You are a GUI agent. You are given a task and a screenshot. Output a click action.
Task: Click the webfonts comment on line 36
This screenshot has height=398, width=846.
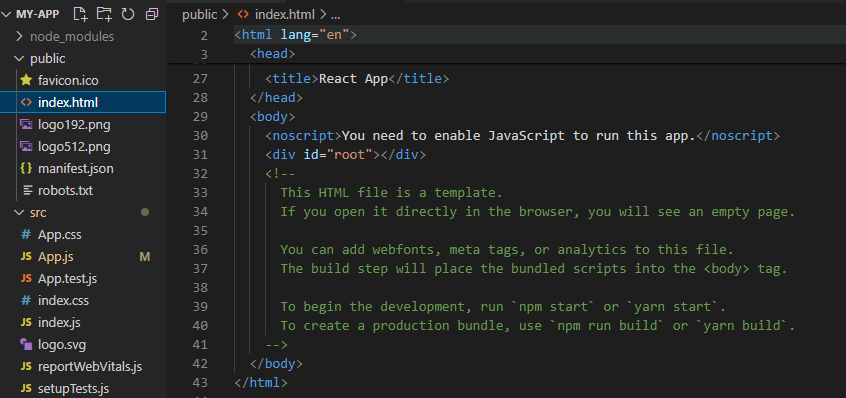click(507, 250)
